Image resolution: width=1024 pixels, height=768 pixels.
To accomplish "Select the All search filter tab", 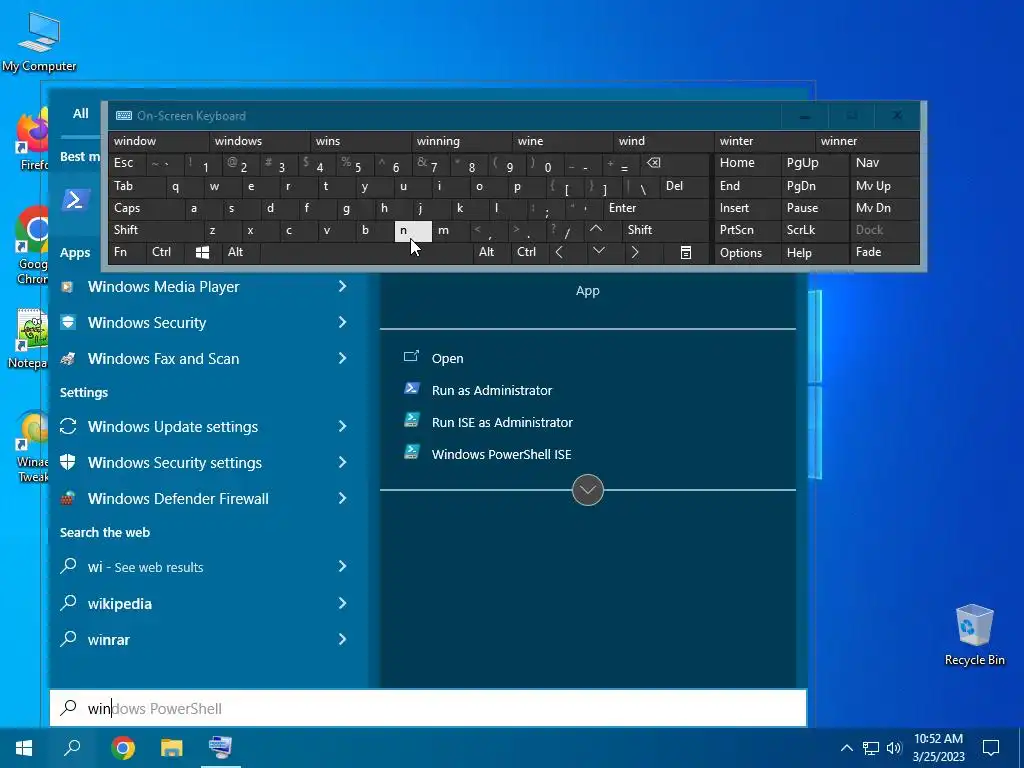I will coord(80,114).
